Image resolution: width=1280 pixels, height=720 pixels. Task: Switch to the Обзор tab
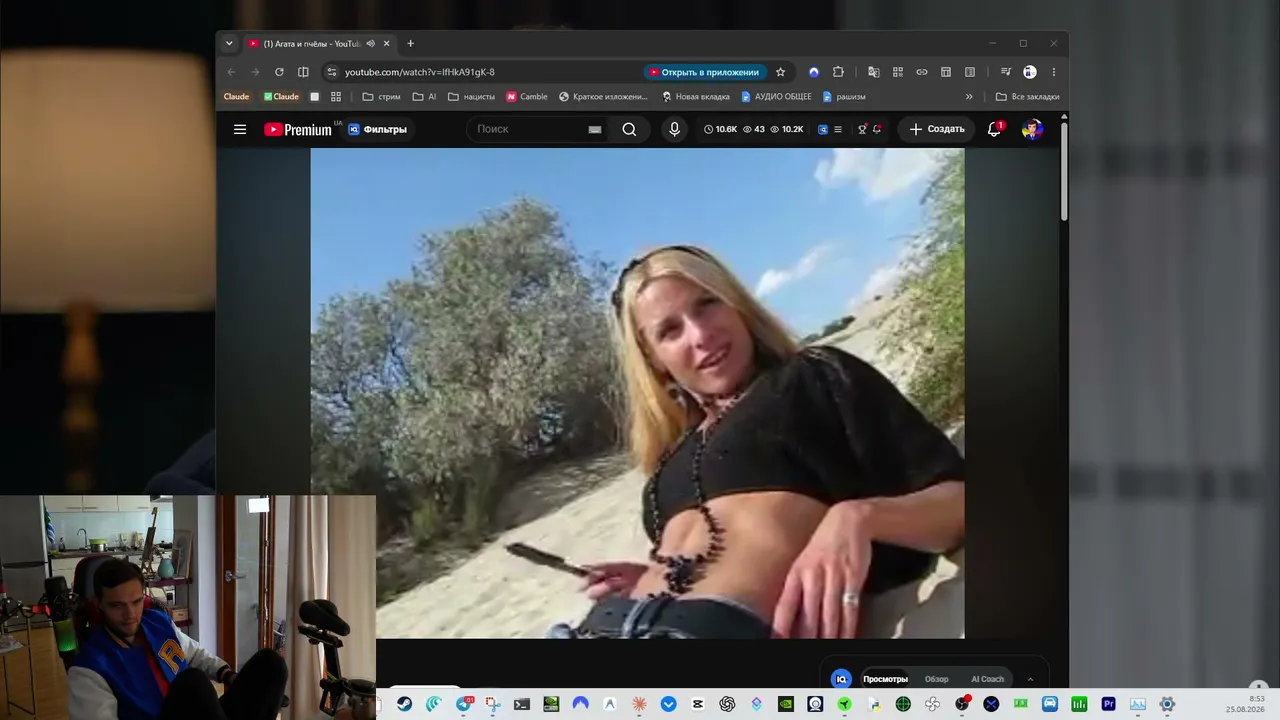coord(936,679)
